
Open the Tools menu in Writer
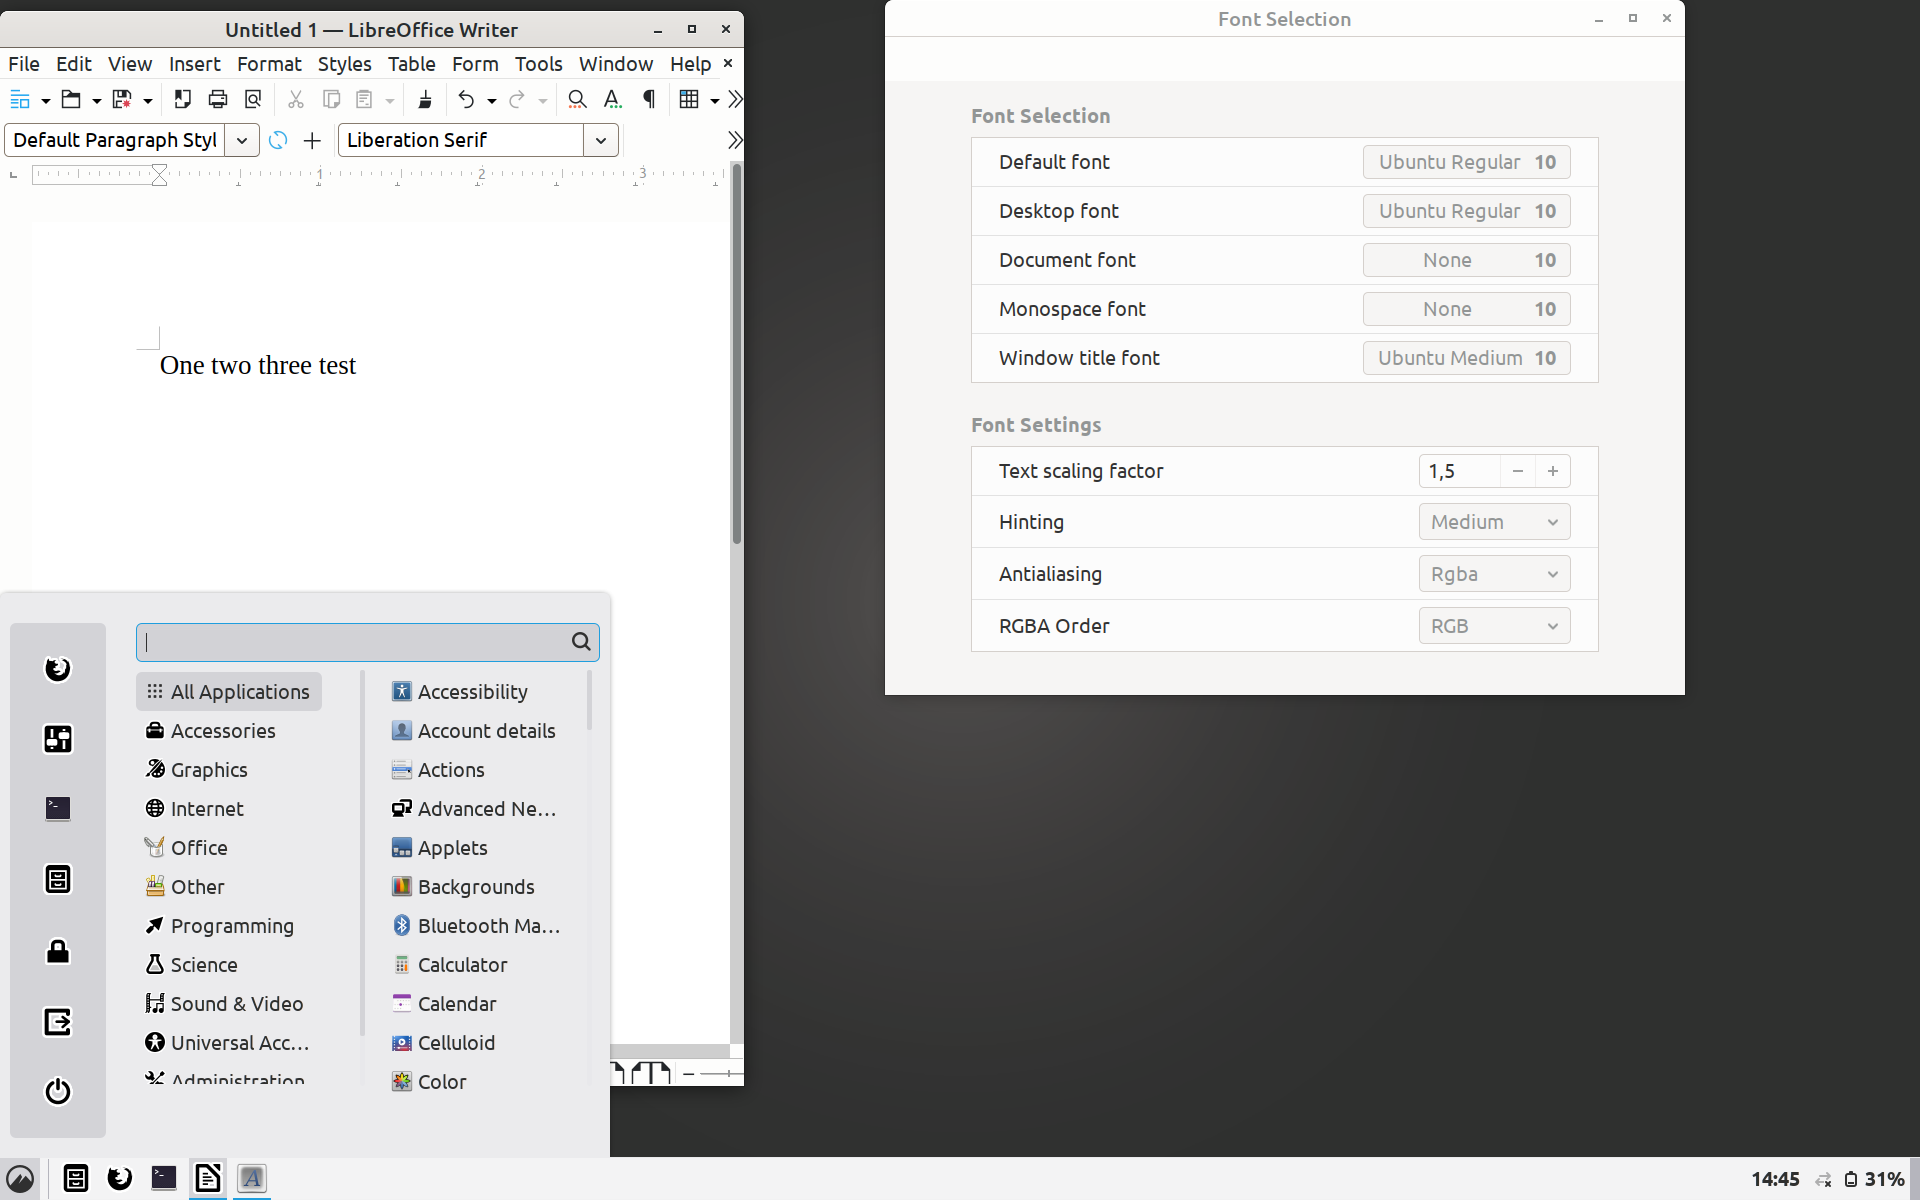click(538, 64)
